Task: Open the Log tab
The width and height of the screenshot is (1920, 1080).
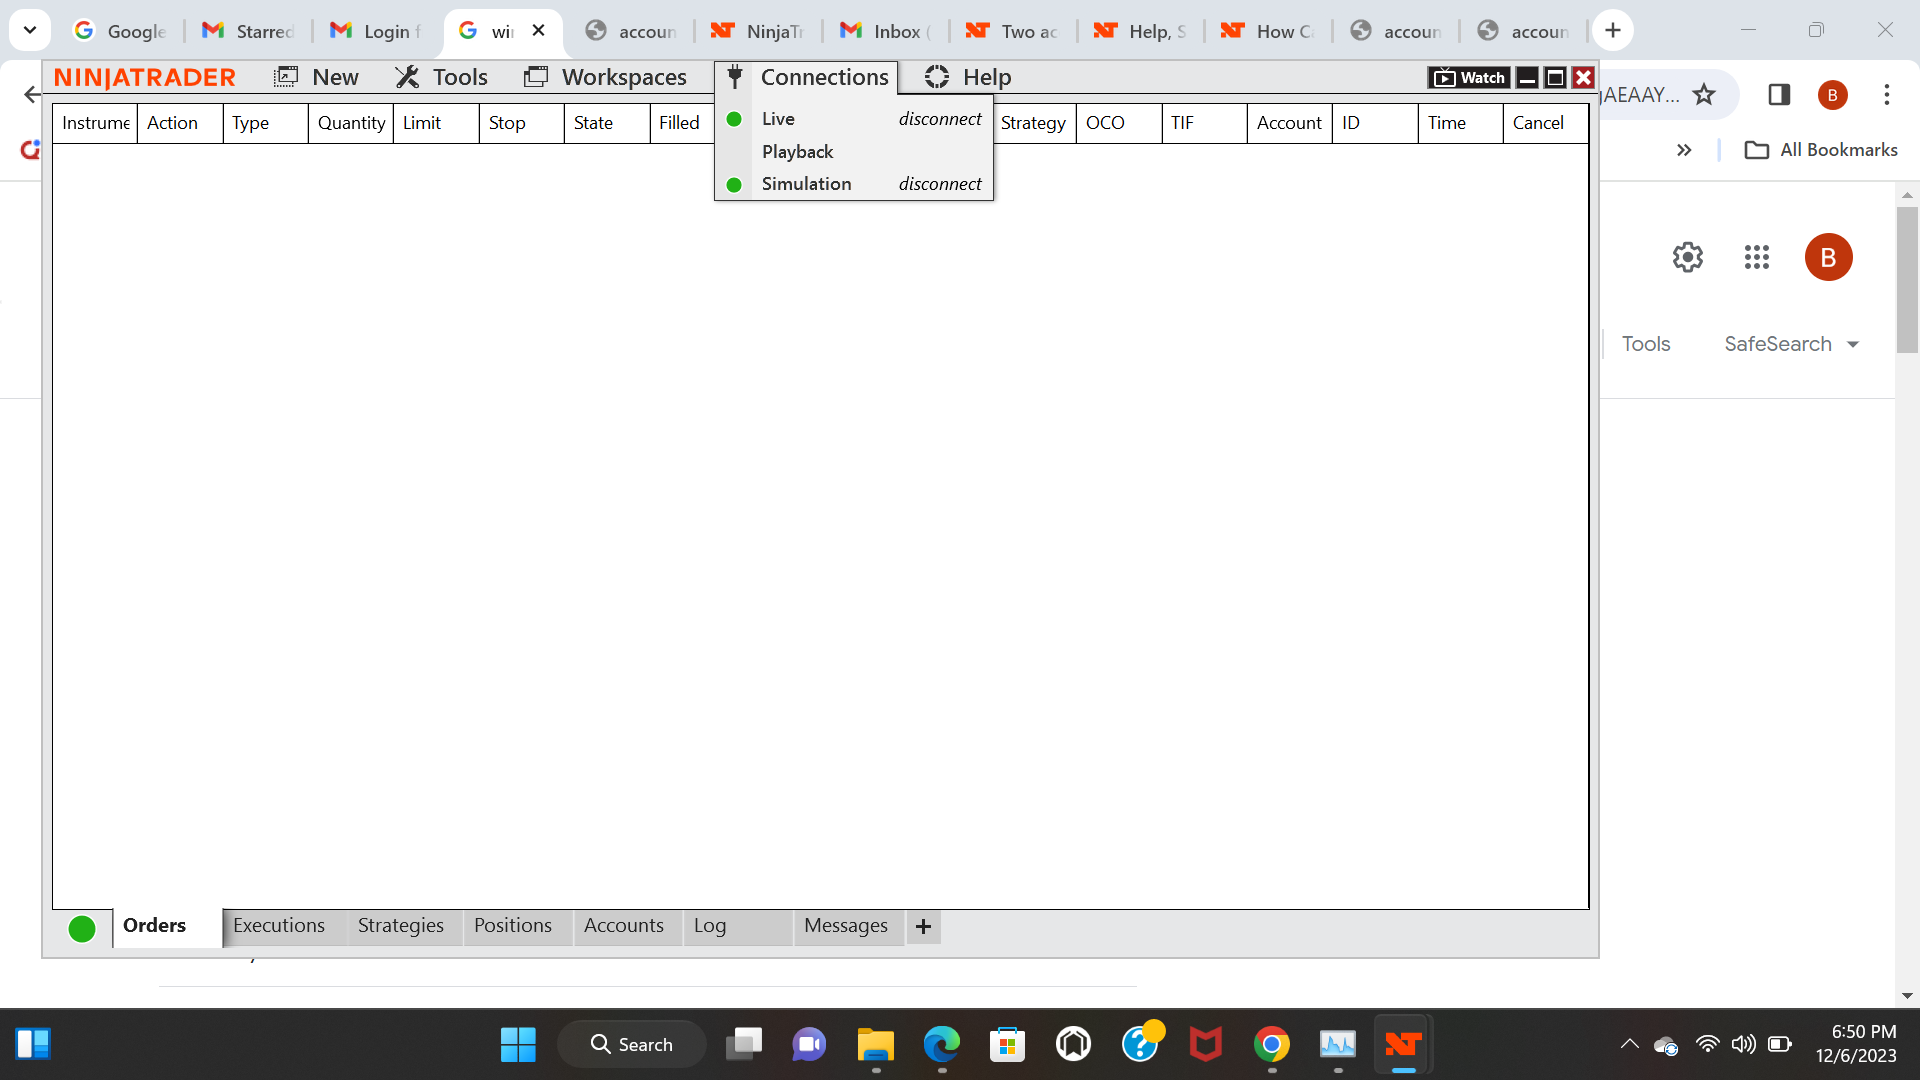Action: (710, 926)
